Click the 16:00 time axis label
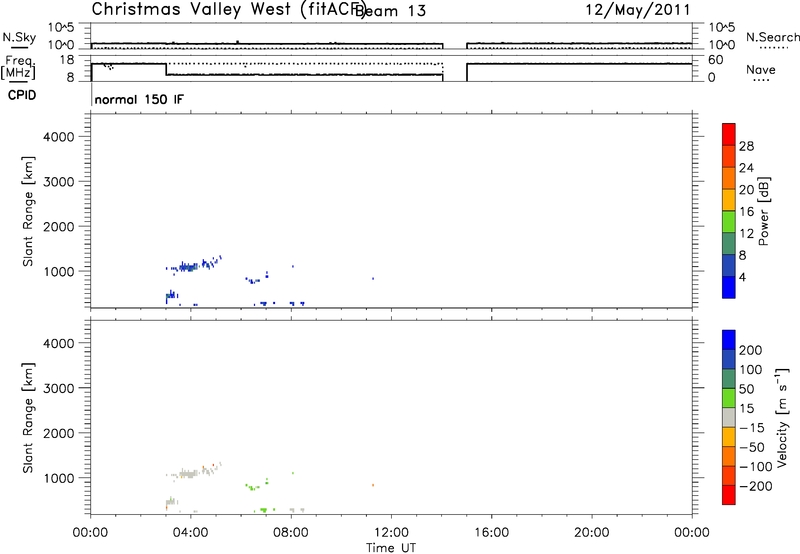 click(x=491, y=533)
